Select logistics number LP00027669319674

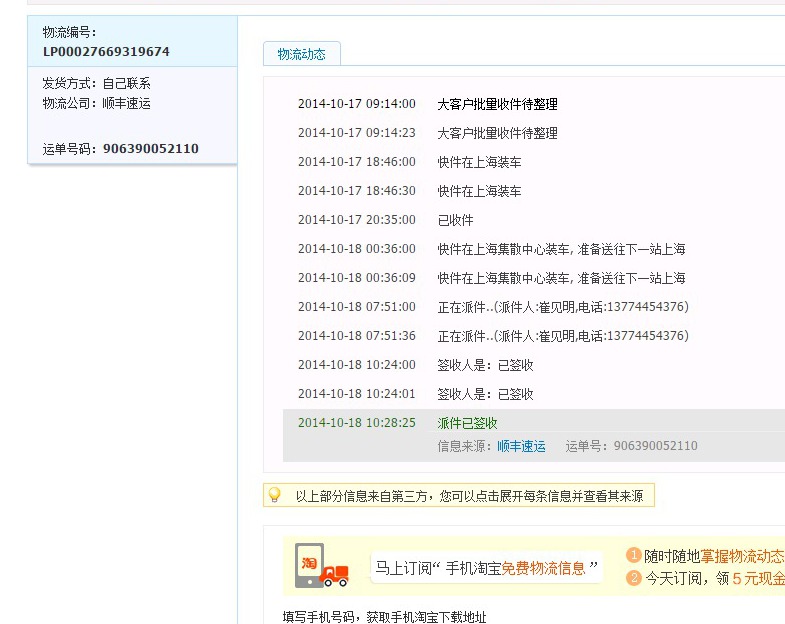click(x=106, y=52)
